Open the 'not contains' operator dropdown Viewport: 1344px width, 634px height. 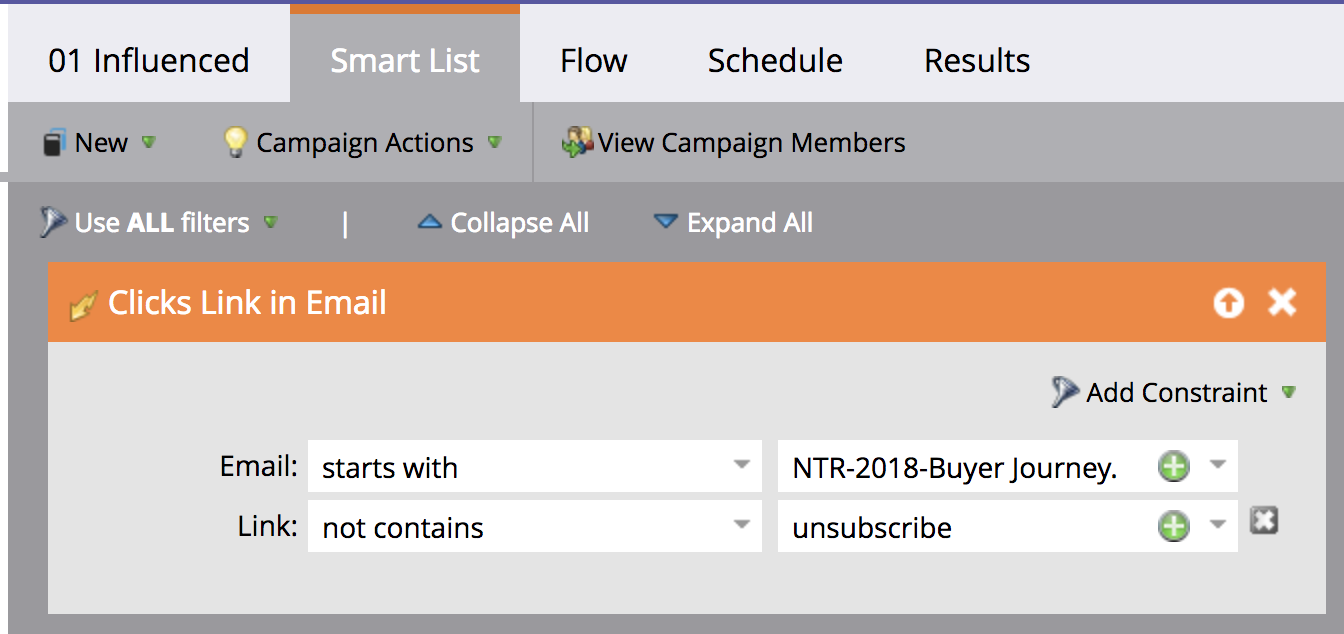pos(740,527)
